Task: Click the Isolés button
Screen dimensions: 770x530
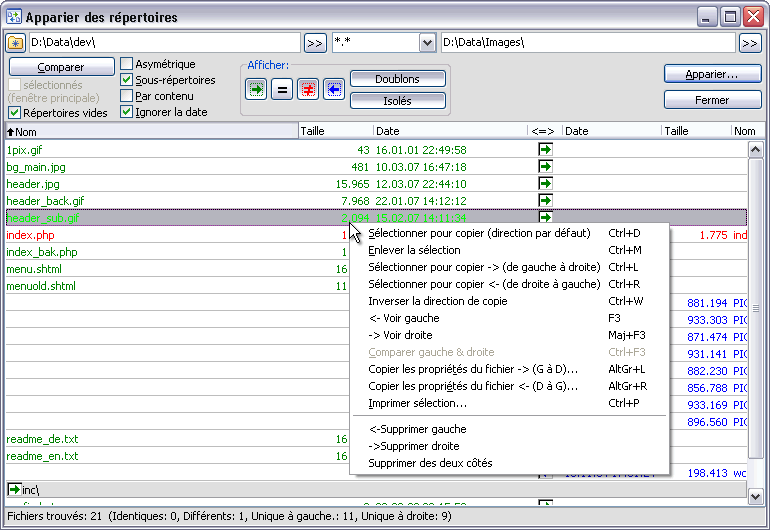Action: tap(397, 101)
